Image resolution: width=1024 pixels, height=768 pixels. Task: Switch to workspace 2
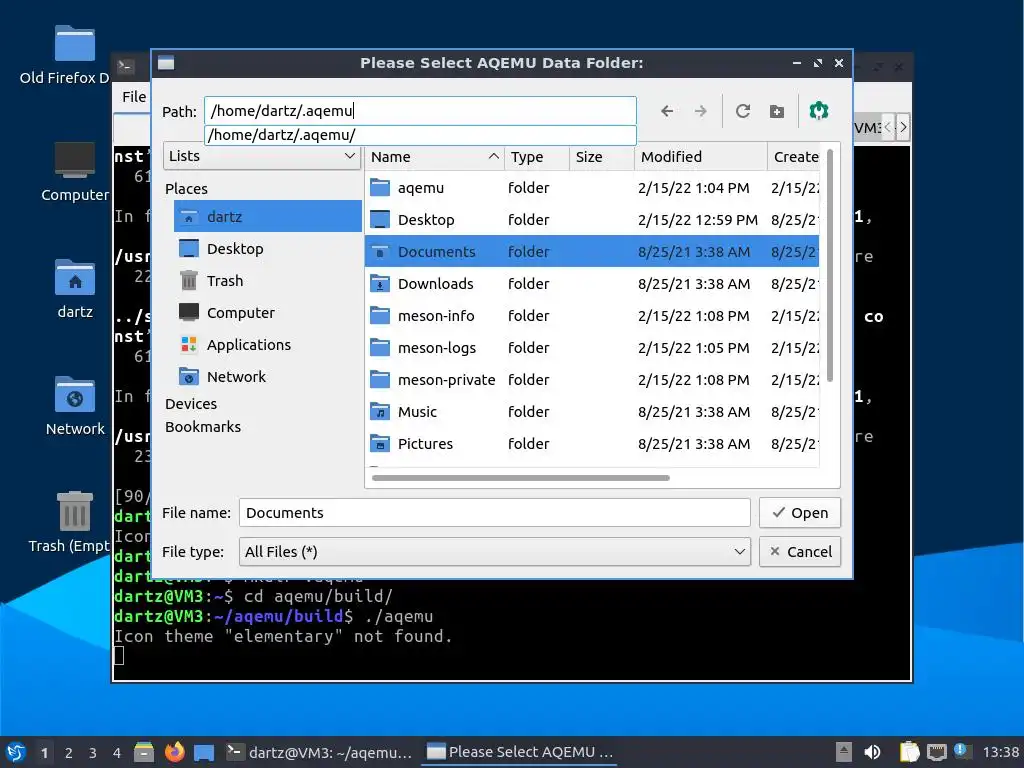click(69, 753)
